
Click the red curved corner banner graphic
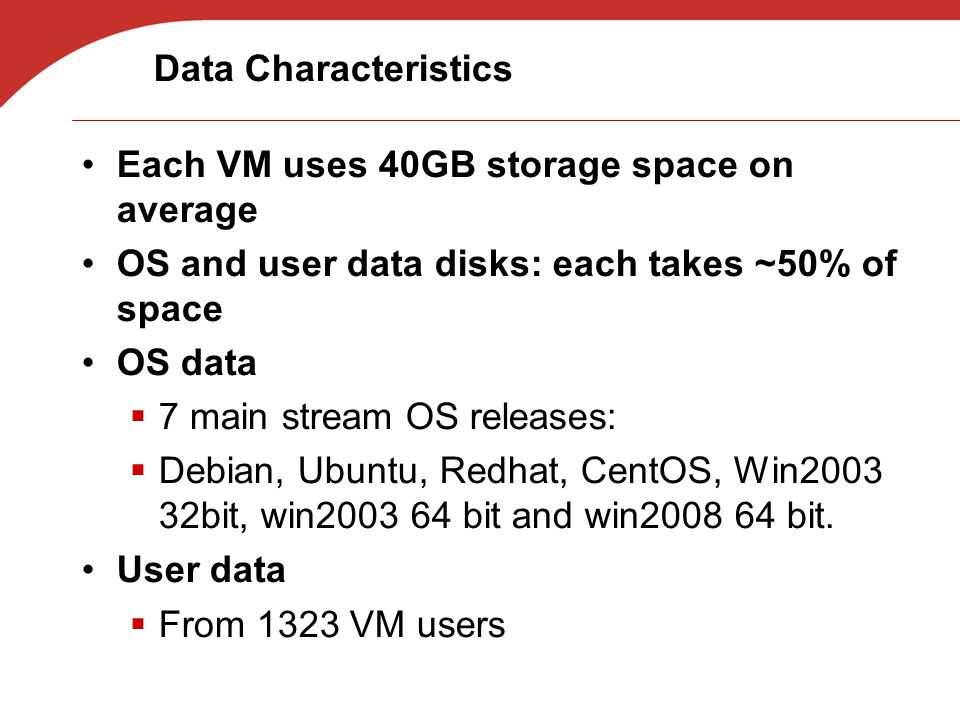pyautogui.click(x=61, y=37)
